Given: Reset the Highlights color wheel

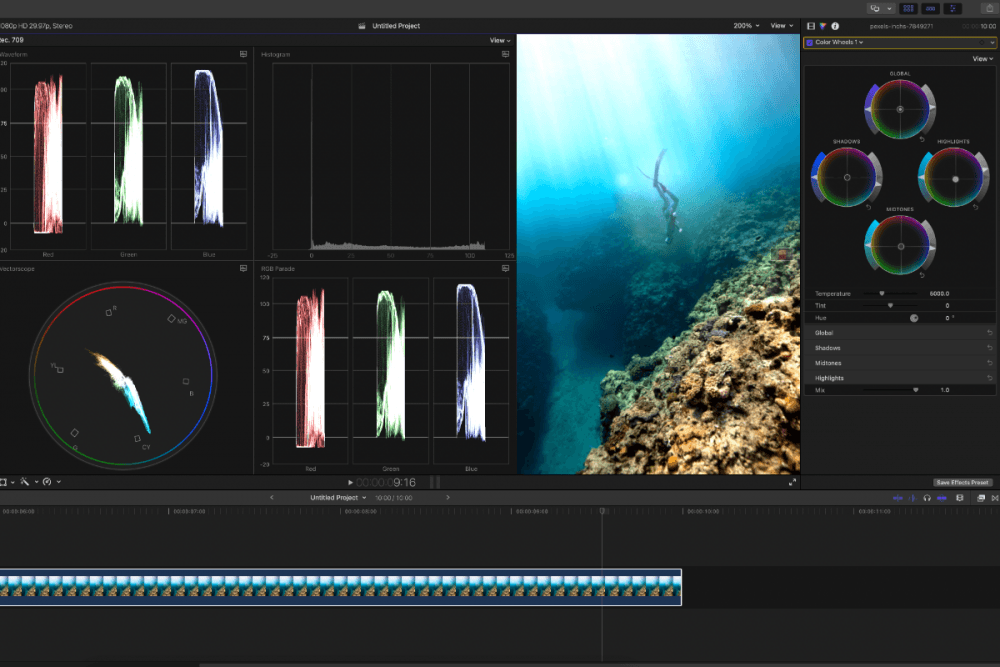Looking at the screenshot, I should [x=975, y=207].
